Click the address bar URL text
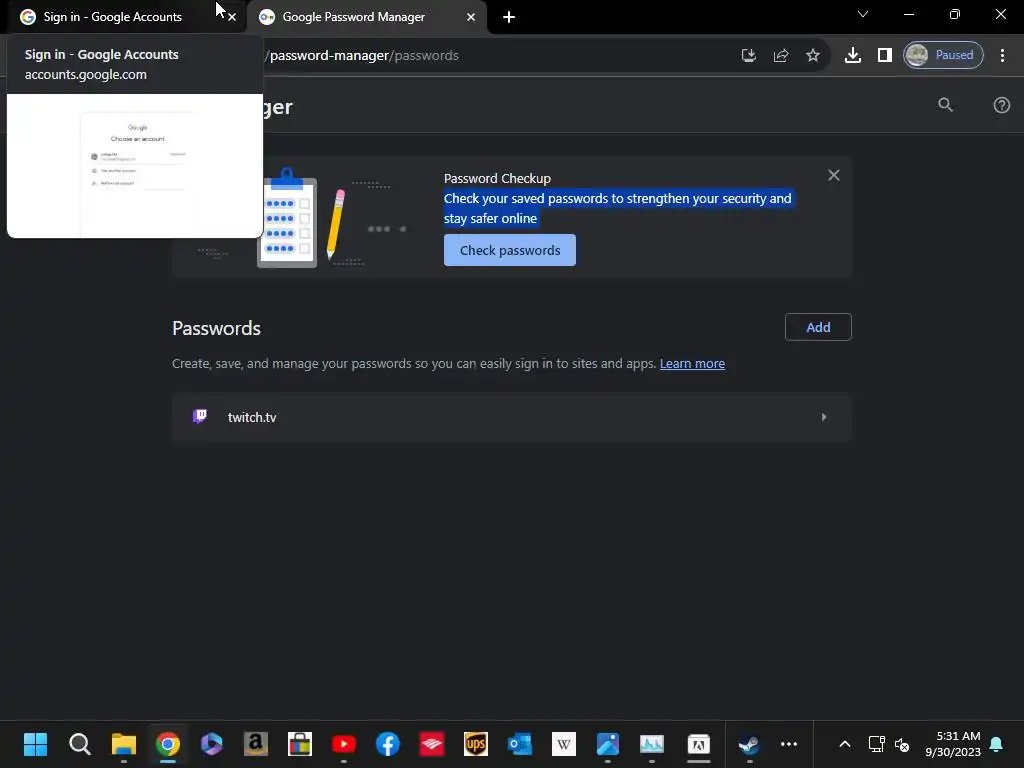Image resolution: width=1024 pixels, height=768 pixels. click(364, 56)
